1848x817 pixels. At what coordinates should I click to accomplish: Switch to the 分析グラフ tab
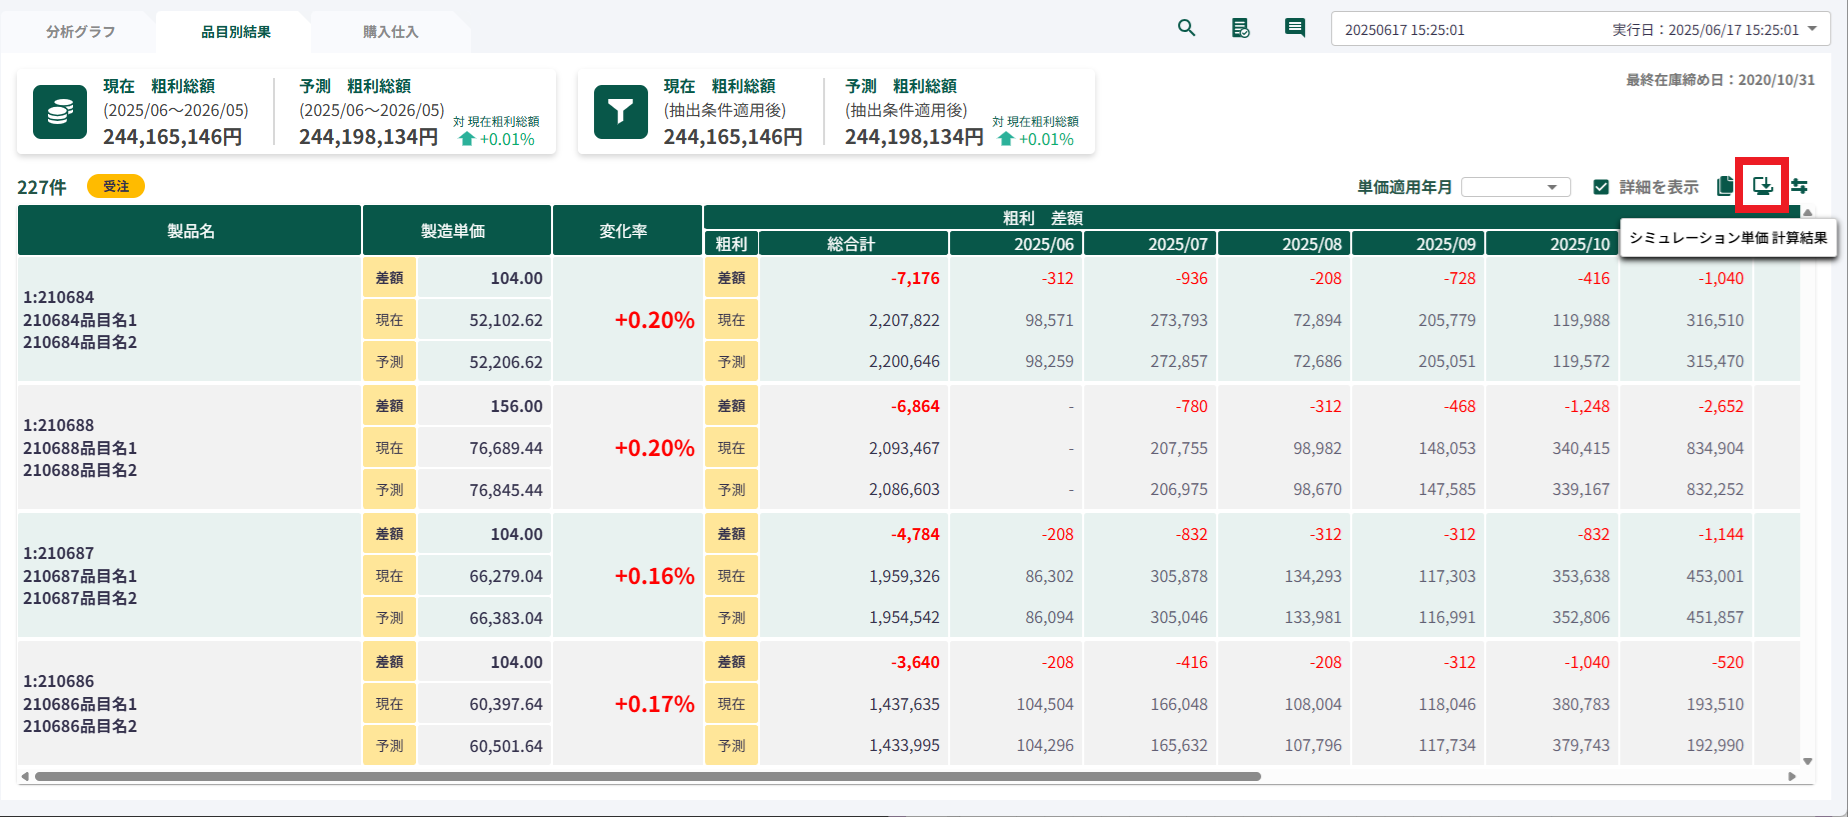click(80, 32)
